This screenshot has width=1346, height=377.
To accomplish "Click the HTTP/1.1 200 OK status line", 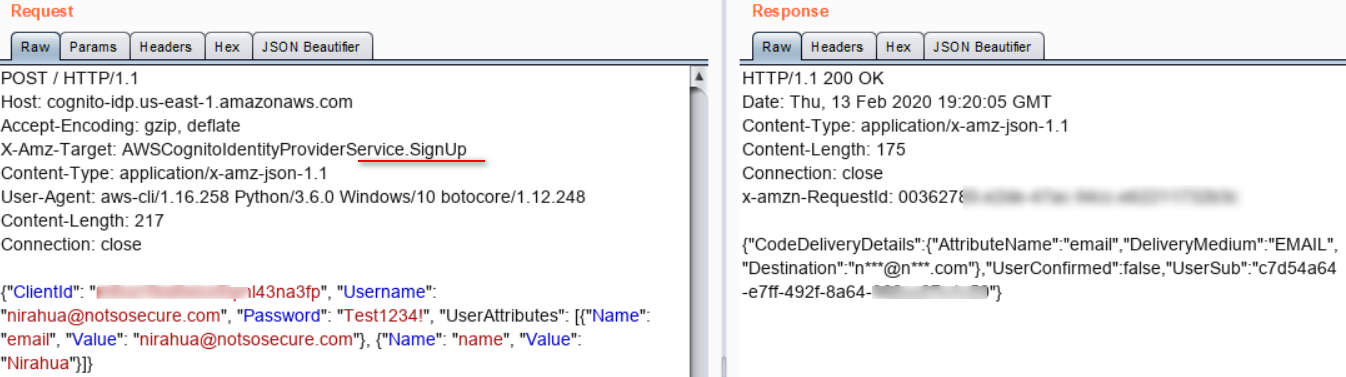I will 813,78.
